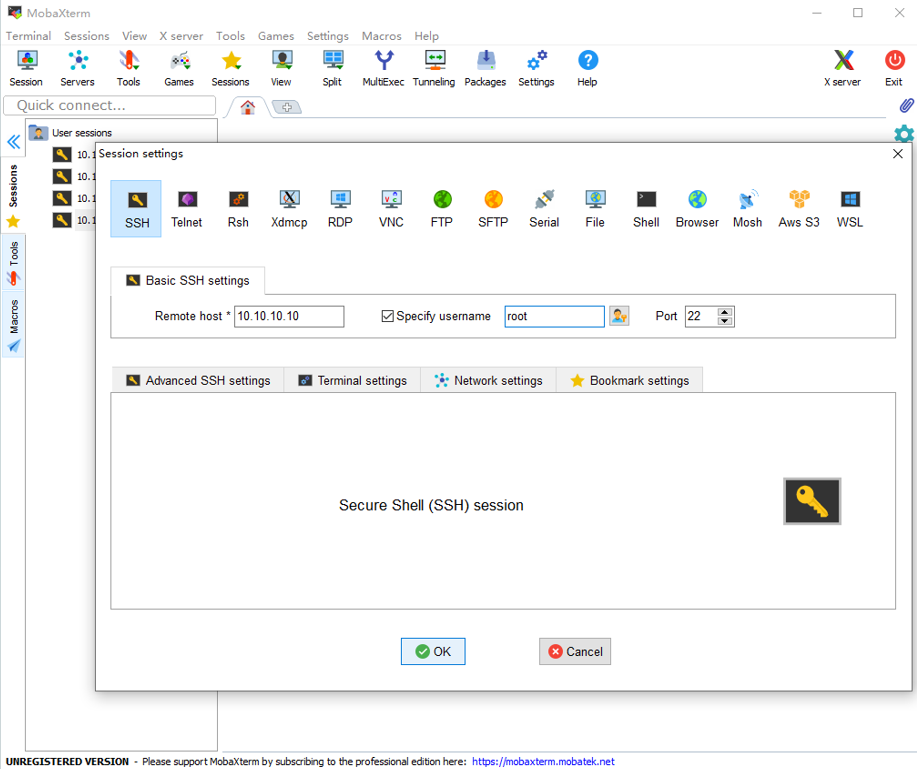917x769 pixels.
Task: Select FTP session type
Action: [x=442, y=209]
